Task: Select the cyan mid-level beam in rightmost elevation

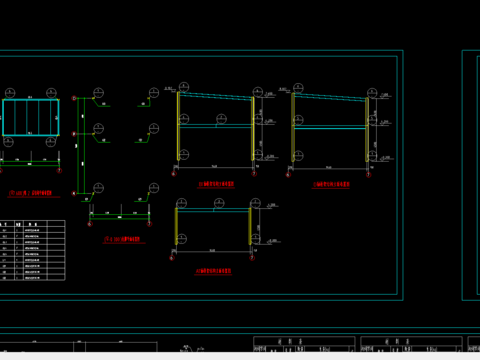Action: [330, 127]
